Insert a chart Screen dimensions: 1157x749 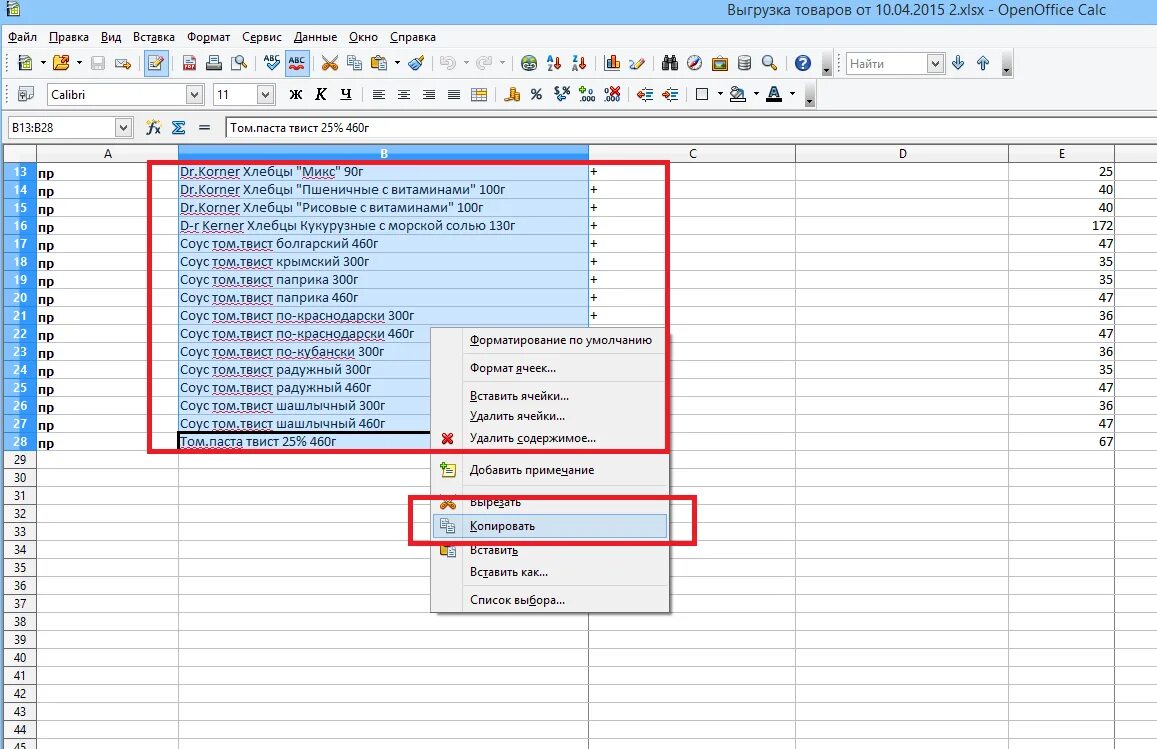click(x=612, y=63)
